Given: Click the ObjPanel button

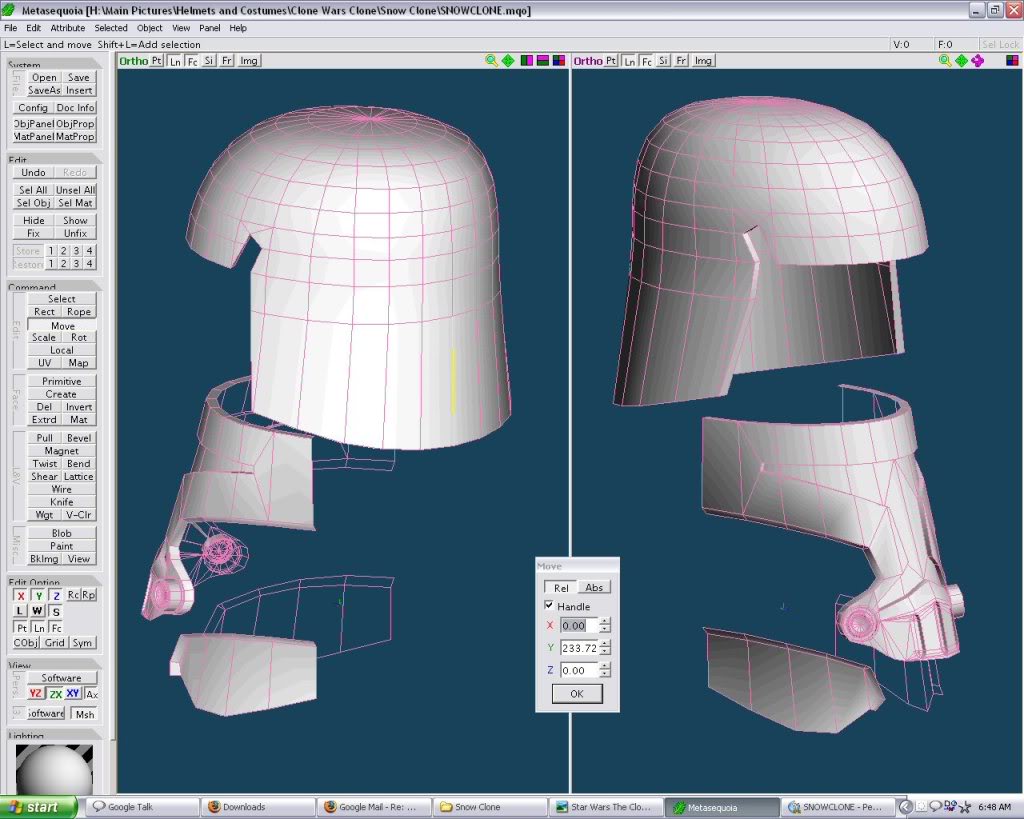Looking at the screenshot, I should click(33, 123).
